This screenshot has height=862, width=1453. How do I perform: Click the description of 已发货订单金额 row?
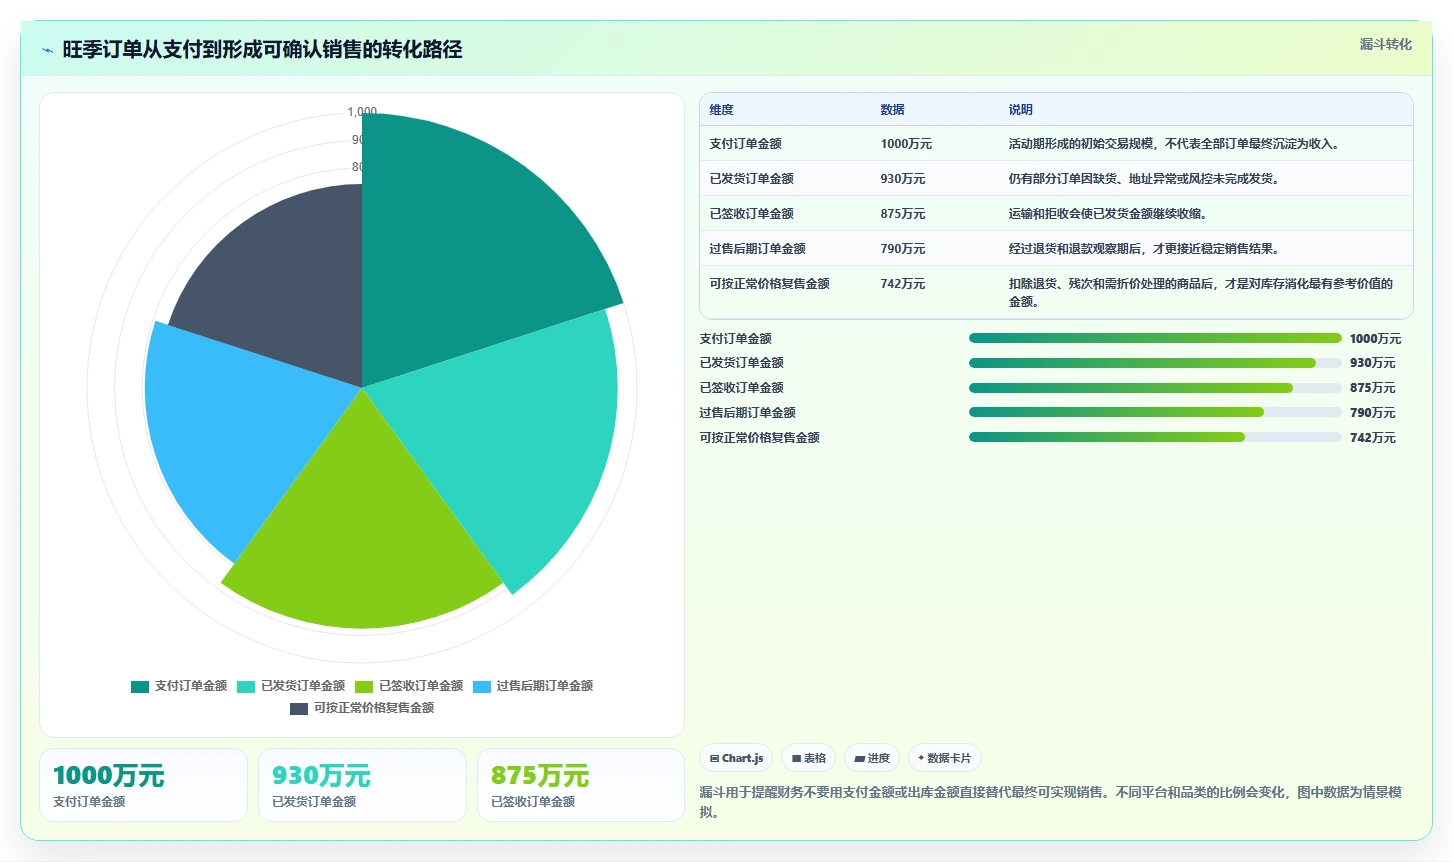1143,179
